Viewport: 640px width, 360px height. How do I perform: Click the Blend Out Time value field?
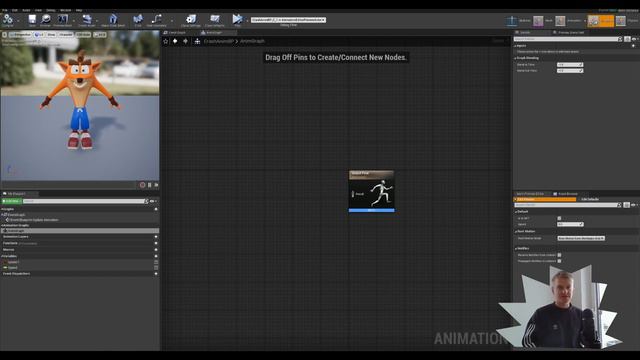570,71
